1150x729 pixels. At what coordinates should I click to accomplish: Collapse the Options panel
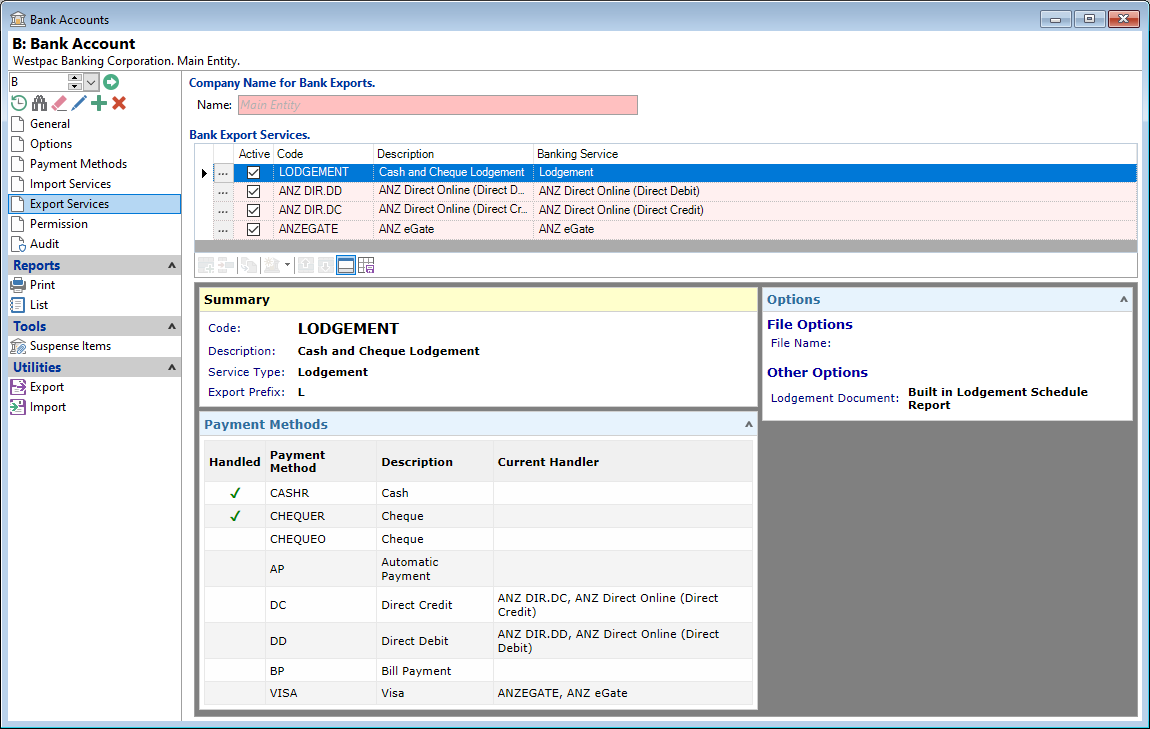point(1123,299)
